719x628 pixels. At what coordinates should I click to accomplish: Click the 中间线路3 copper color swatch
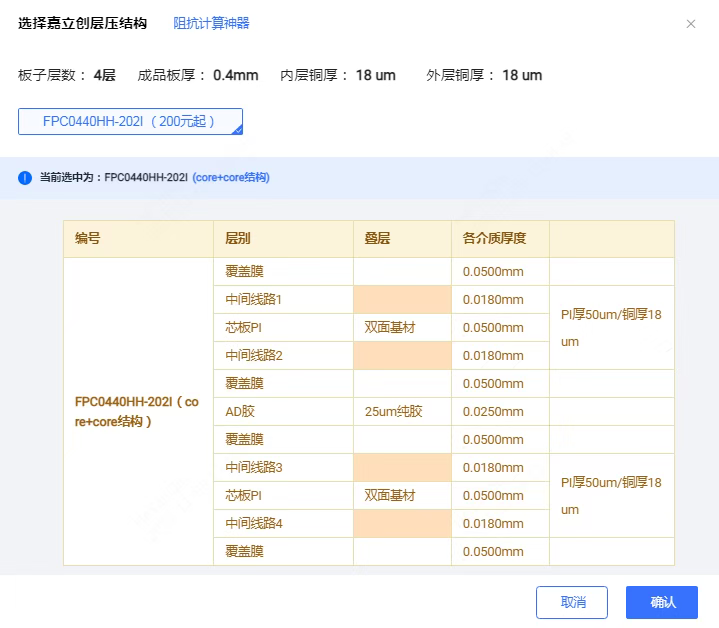click(402, 468)
